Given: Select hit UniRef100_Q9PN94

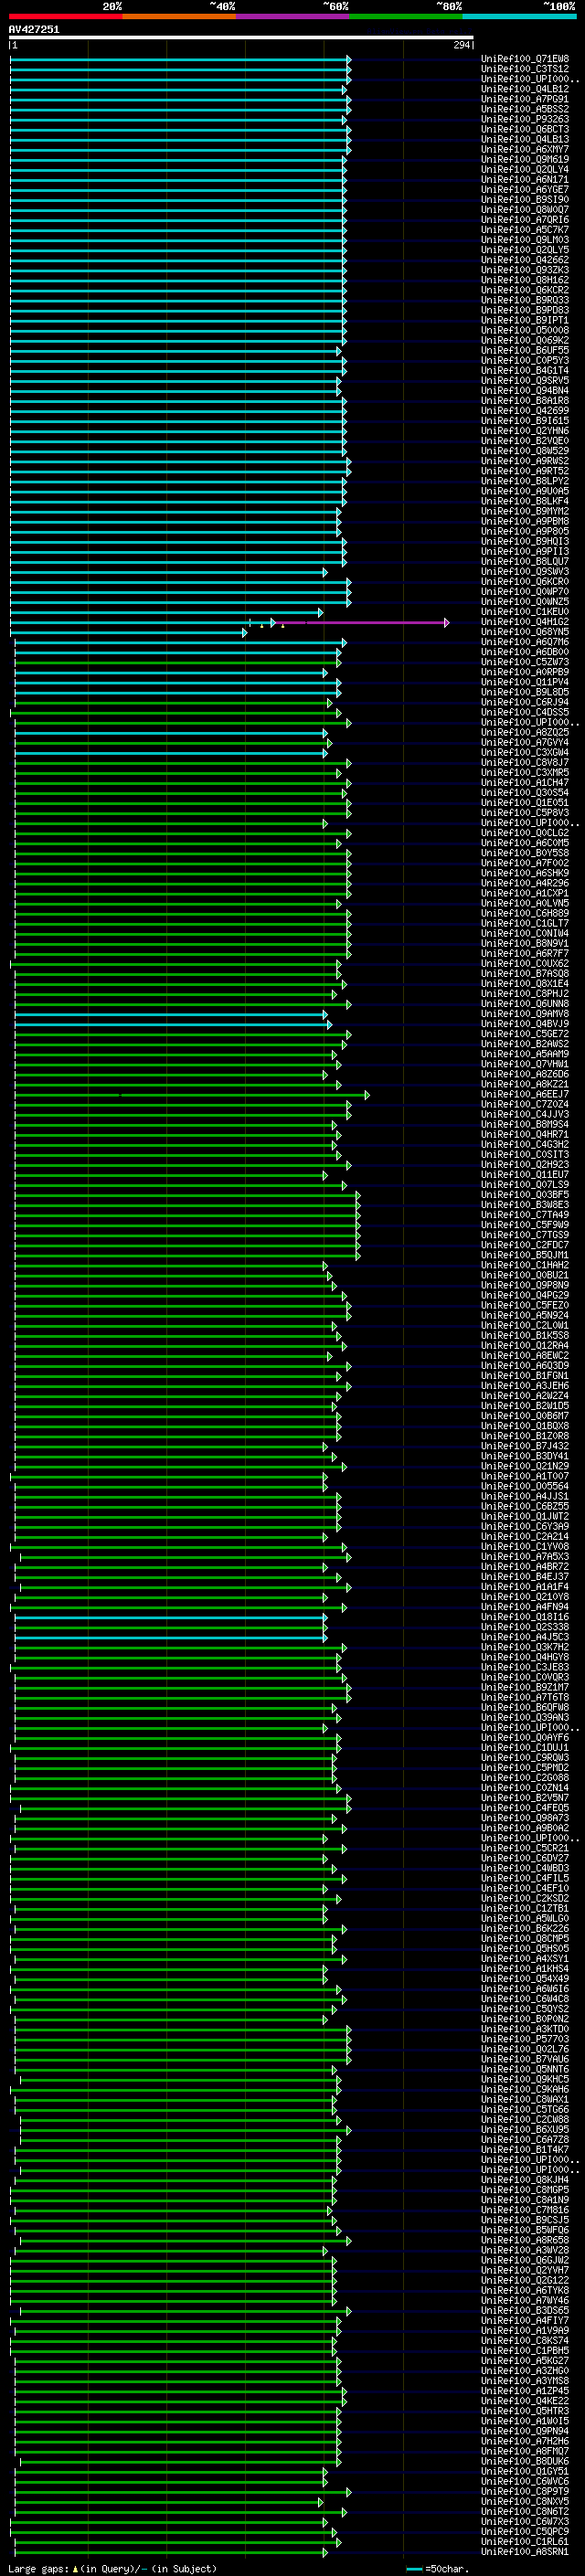Looking at the screenshot, I should click(525, 2431).
